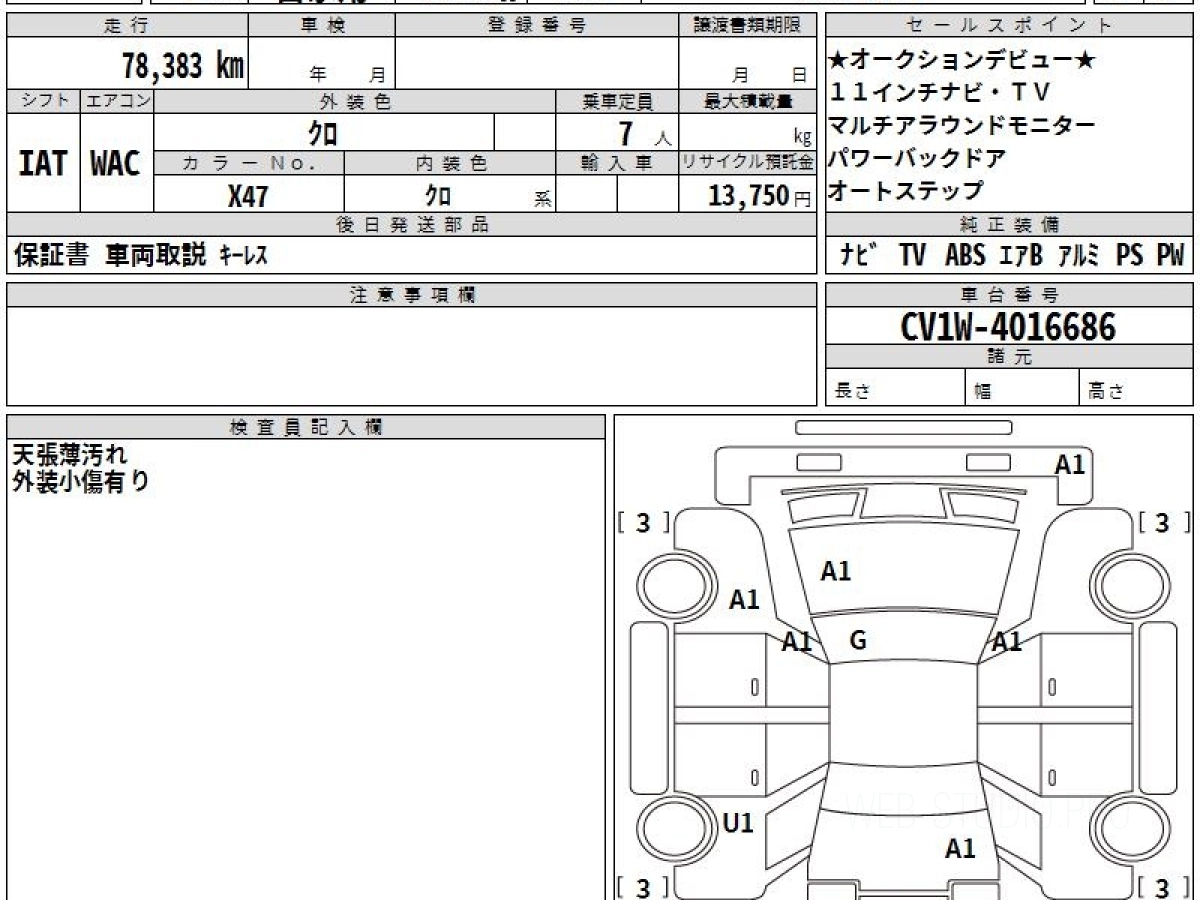This screenshot has width=1200, height=900.
Task: Click the U1 dent mark on diagram
Action: (x=737, y=823)
